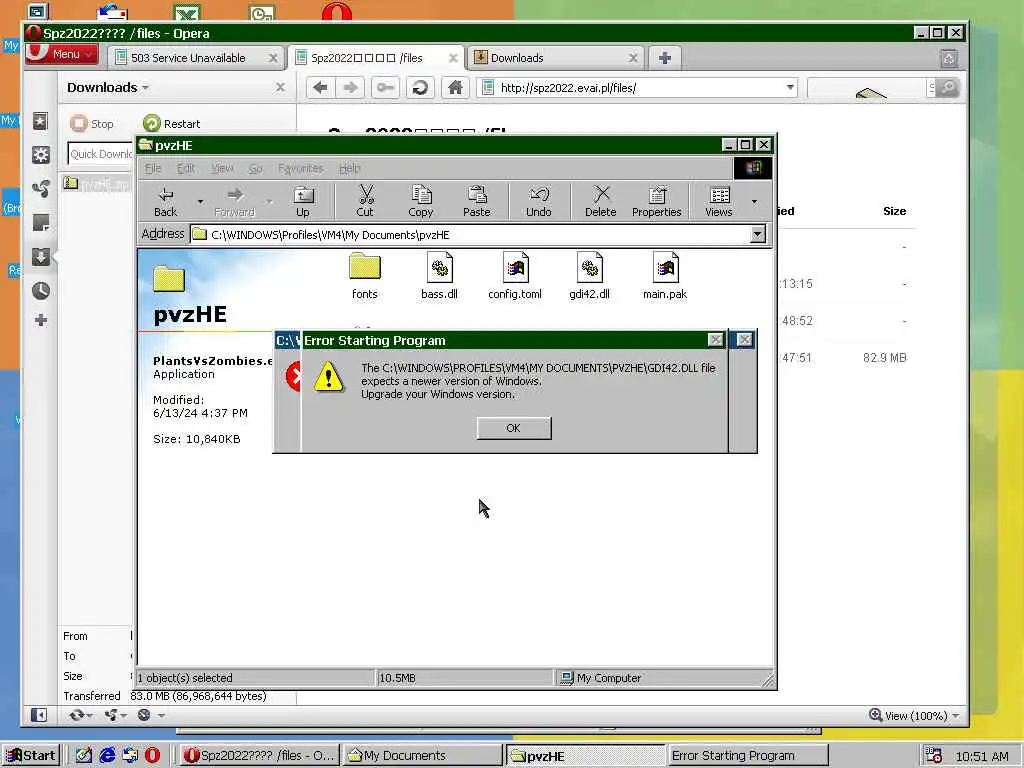Expand the Downloads panel title dropdown

tap(146, 88)
